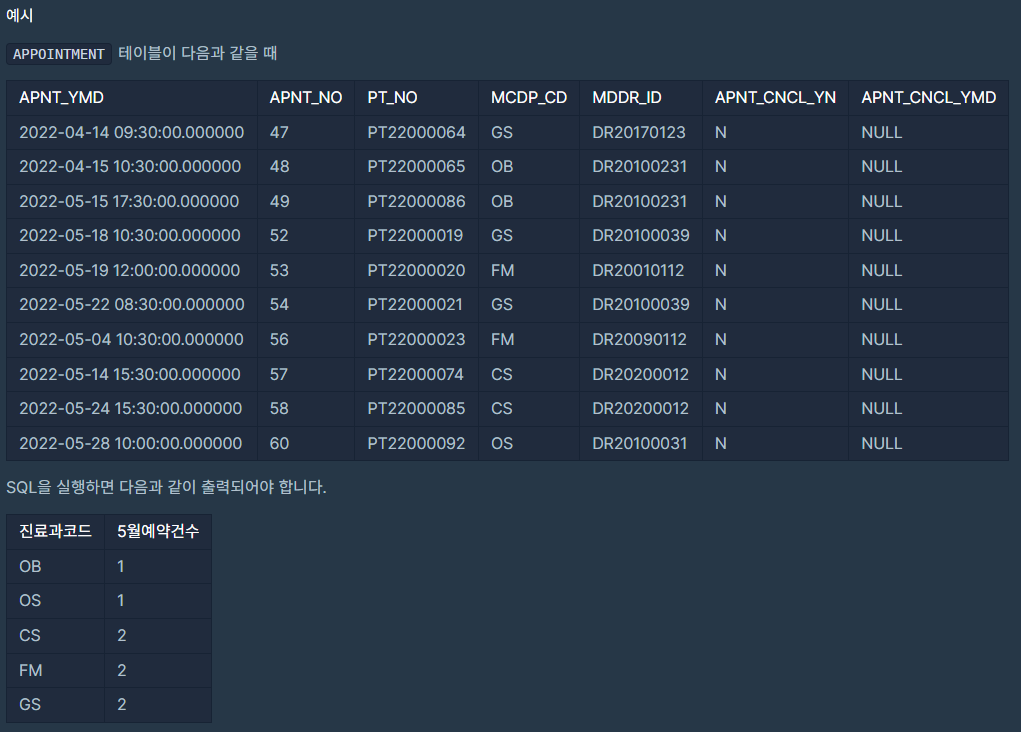Viewport: 1021px width, 732px height.
Task: Click appointment number 58
Action: pos(279,408)
